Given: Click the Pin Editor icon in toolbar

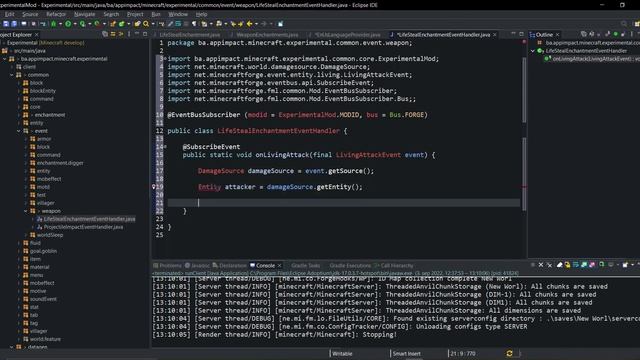Looking at the screenshot, I should (x=280, y=24).
